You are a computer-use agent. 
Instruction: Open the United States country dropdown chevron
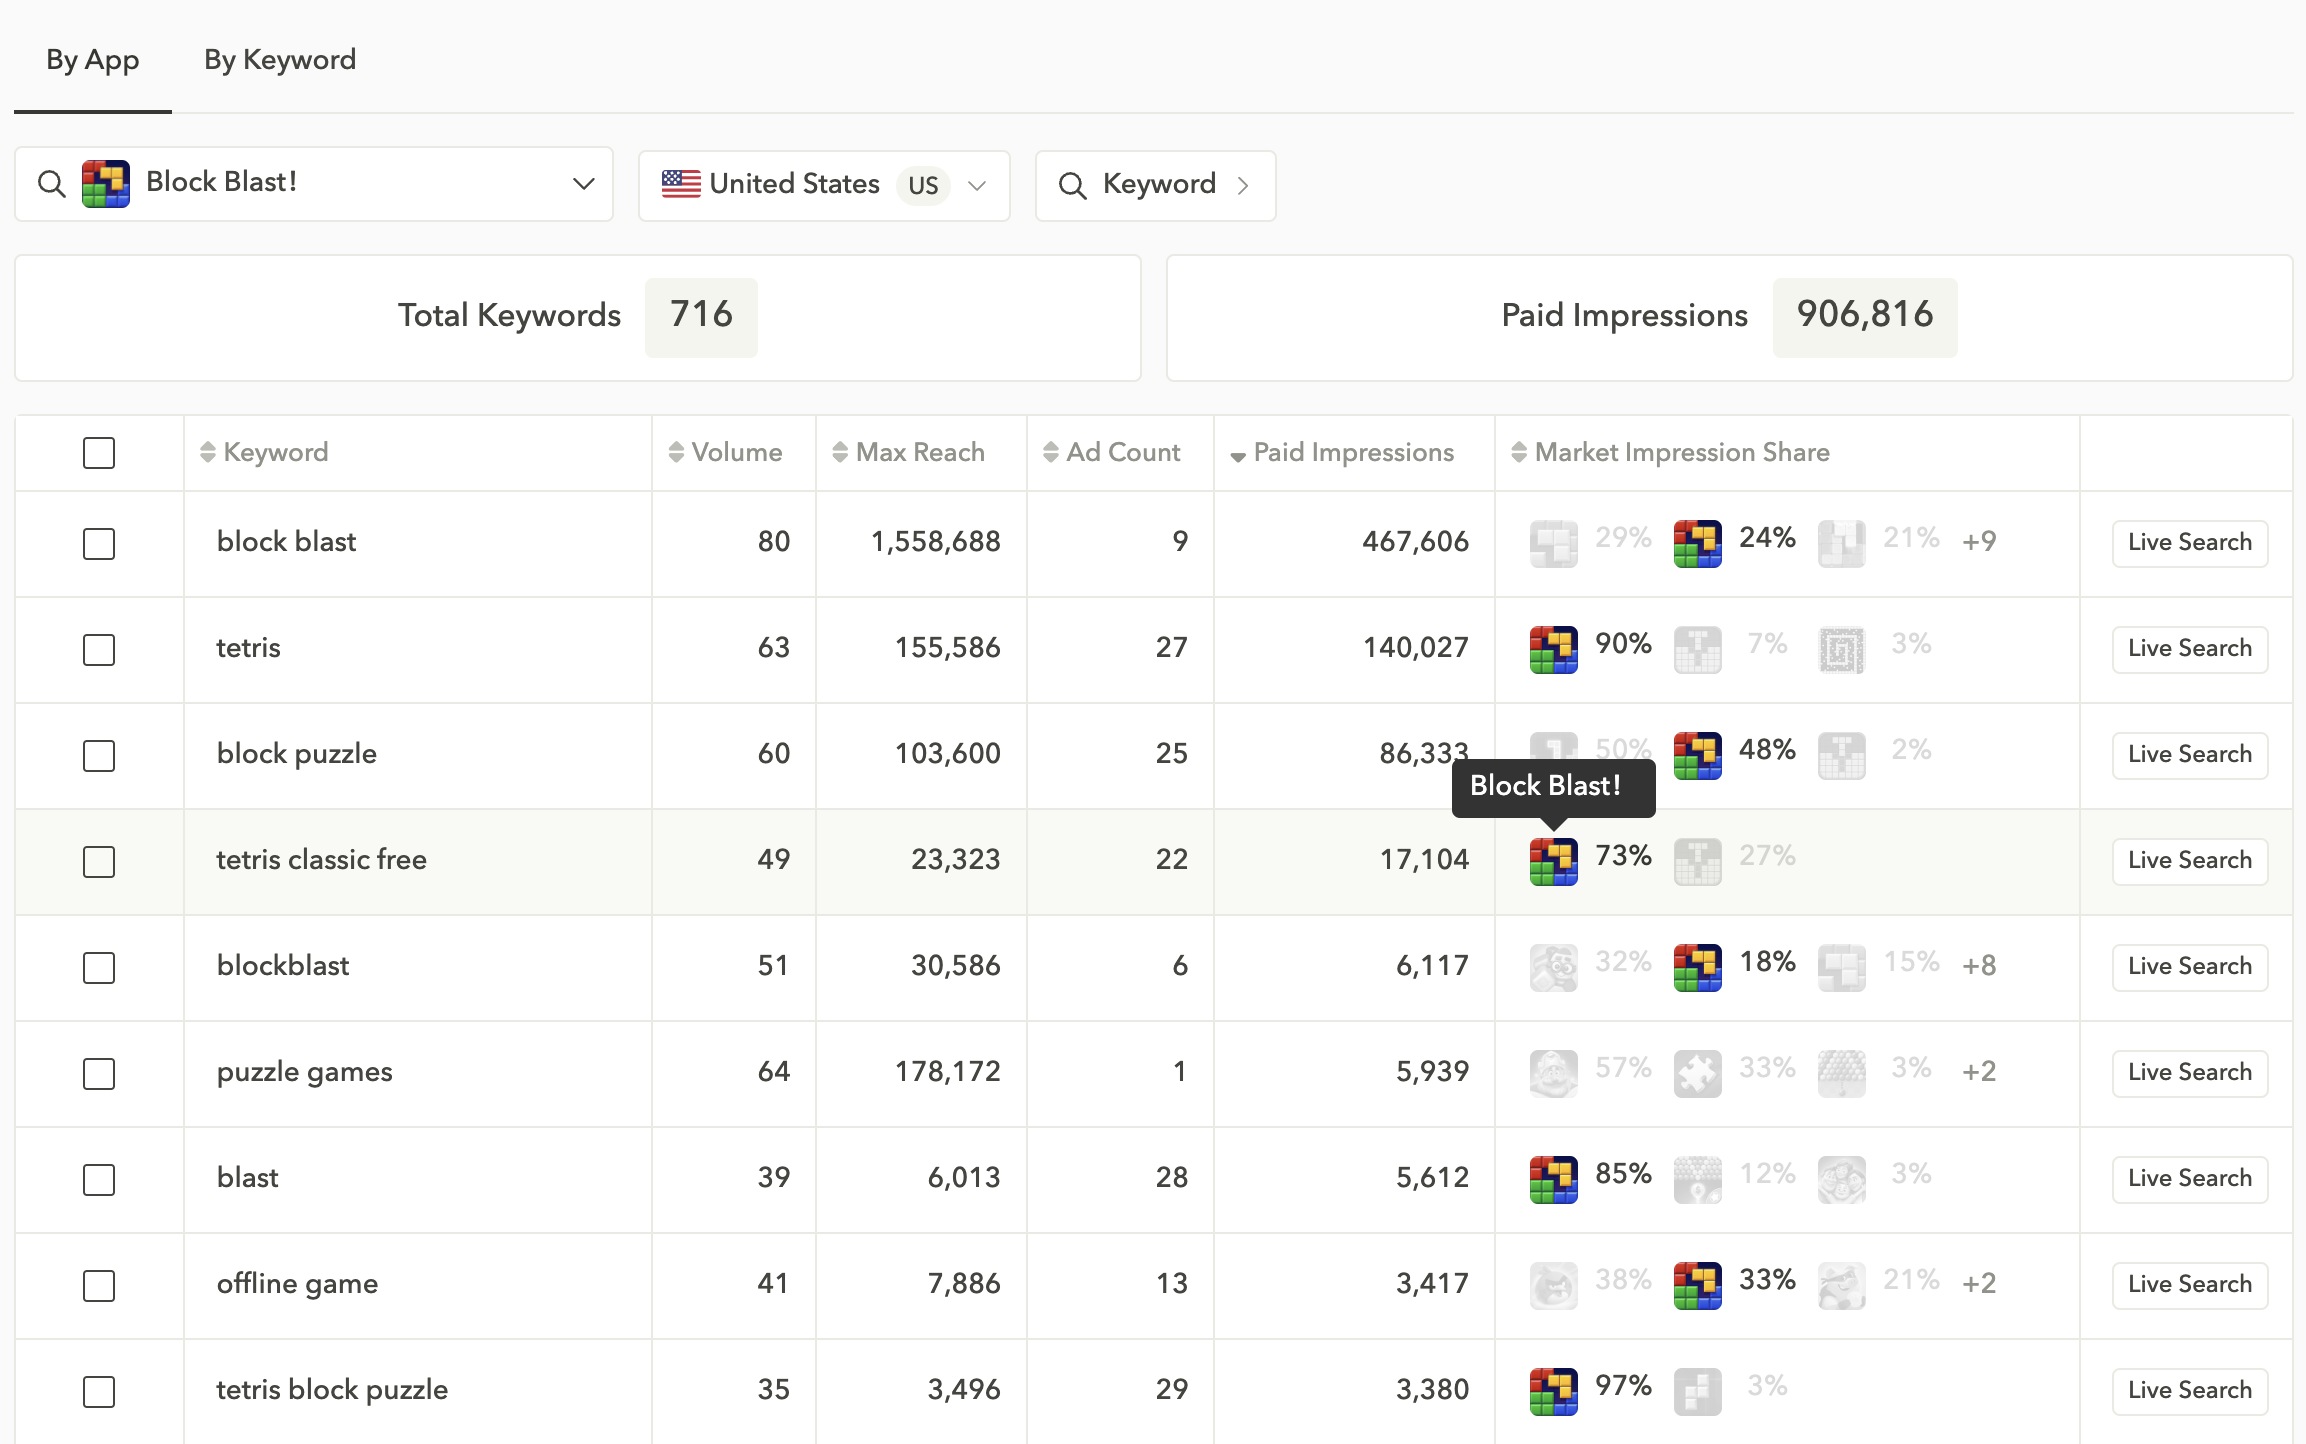(x=977, y=186)
